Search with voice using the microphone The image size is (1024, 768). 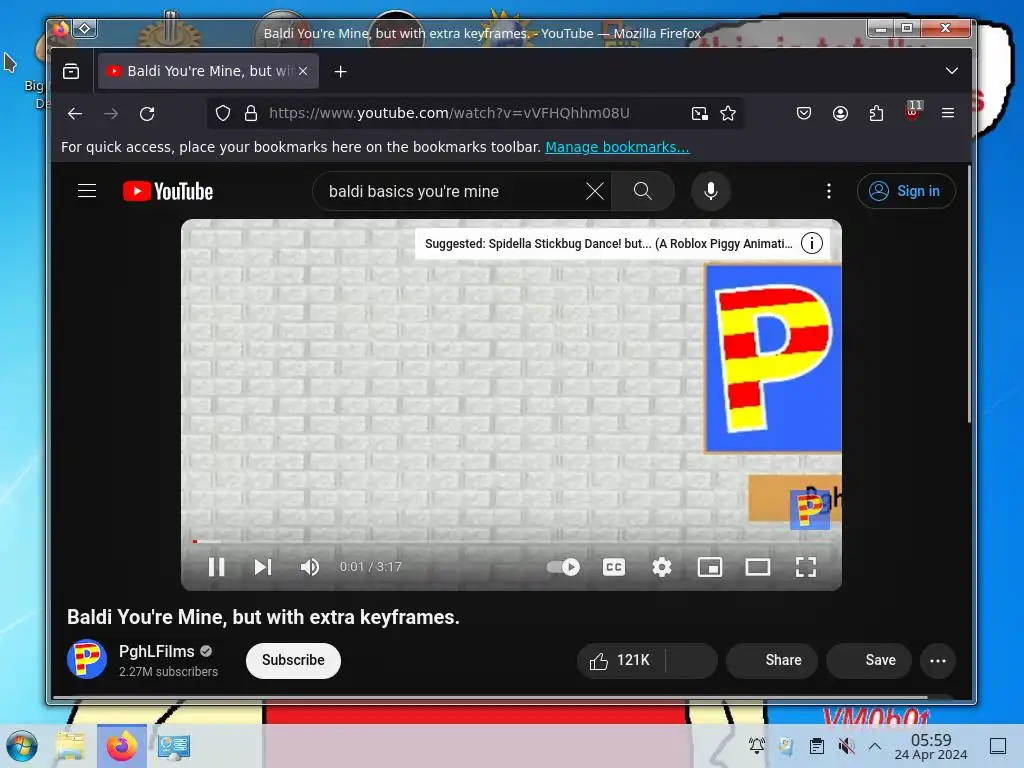click(711, 191)
